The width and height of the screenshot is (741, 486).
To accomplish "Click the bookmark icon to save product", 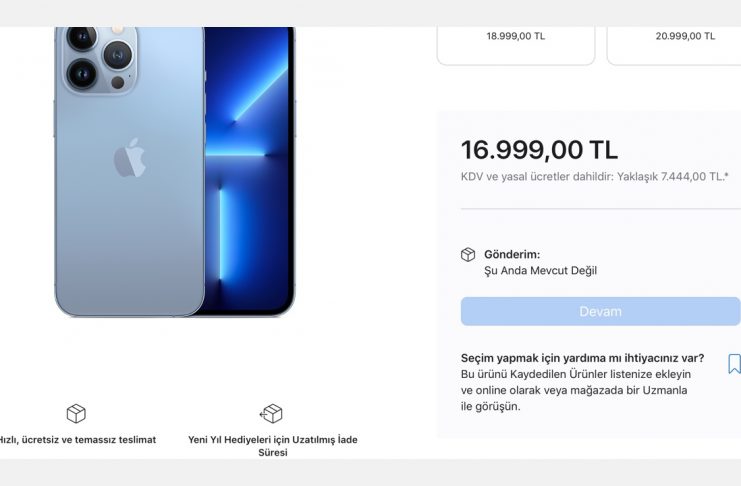I will click(x=734, y=364).
